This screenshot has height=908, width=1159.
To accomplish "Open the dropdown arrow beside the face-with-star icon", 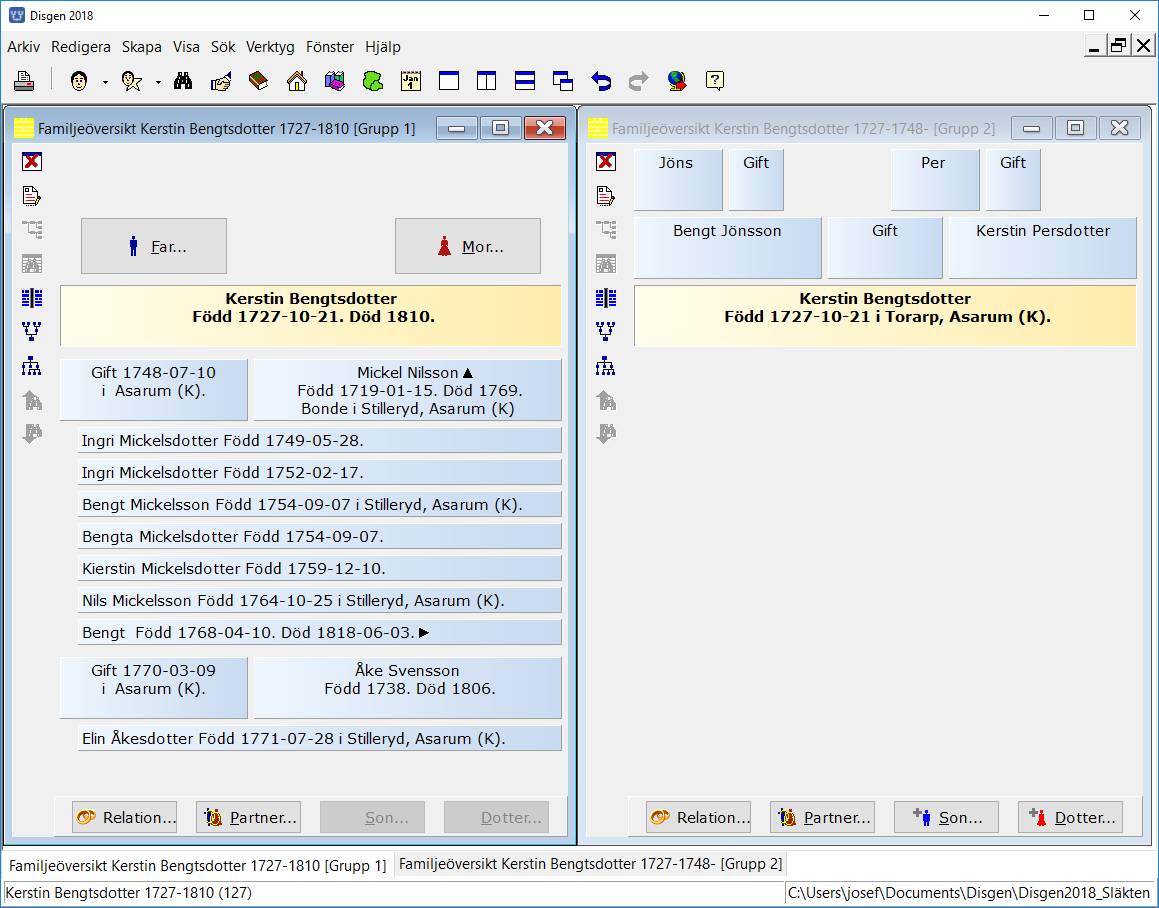I will click(x=158, y=82).
